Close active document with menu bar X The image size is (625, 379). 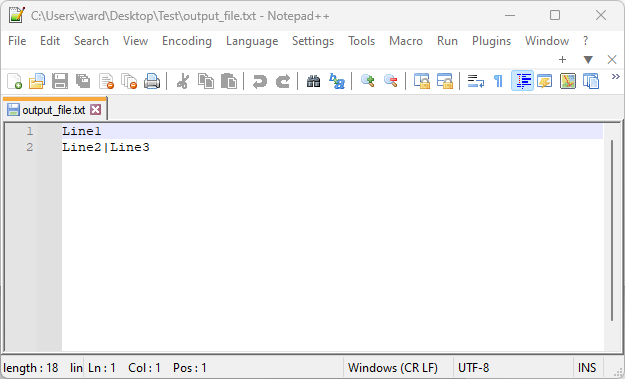(612, 60)
